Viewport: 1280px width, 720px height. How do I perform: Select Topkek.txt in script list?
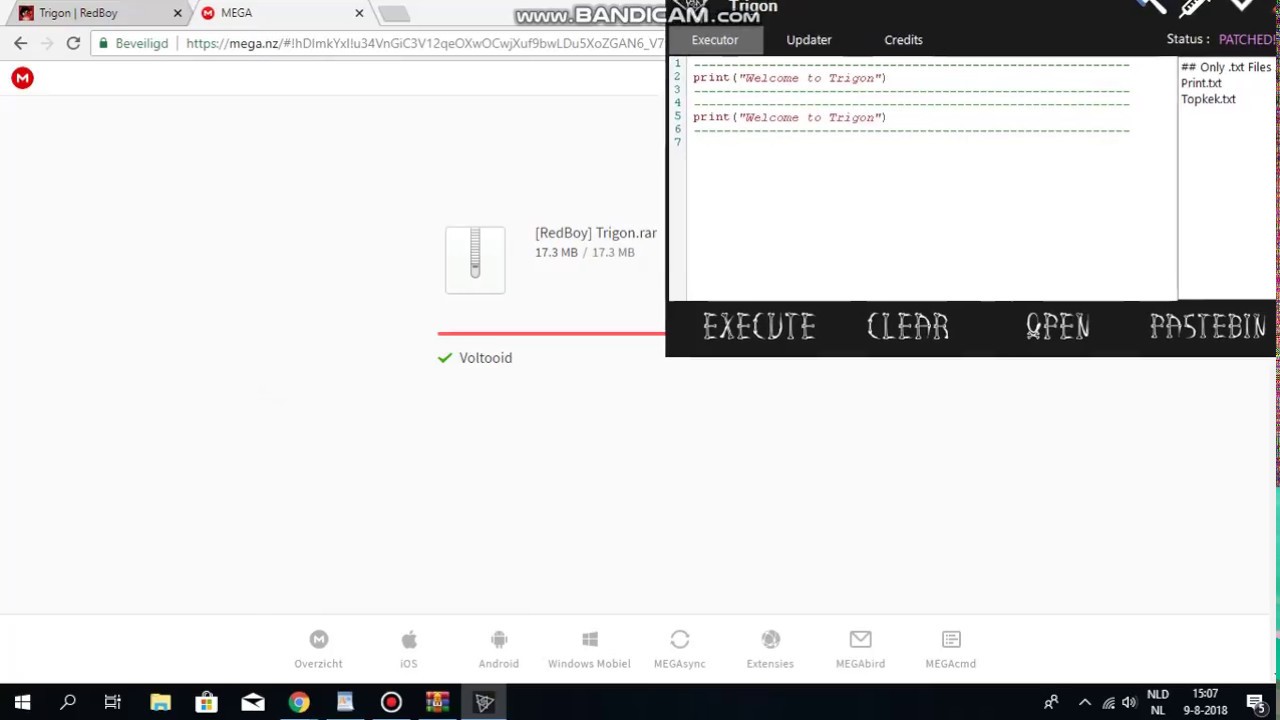tap(1208, 99)
